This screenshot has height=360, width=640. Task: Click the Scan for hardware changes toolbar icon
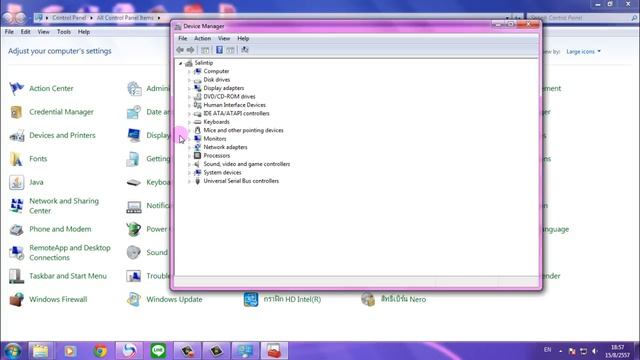[244, 50]
